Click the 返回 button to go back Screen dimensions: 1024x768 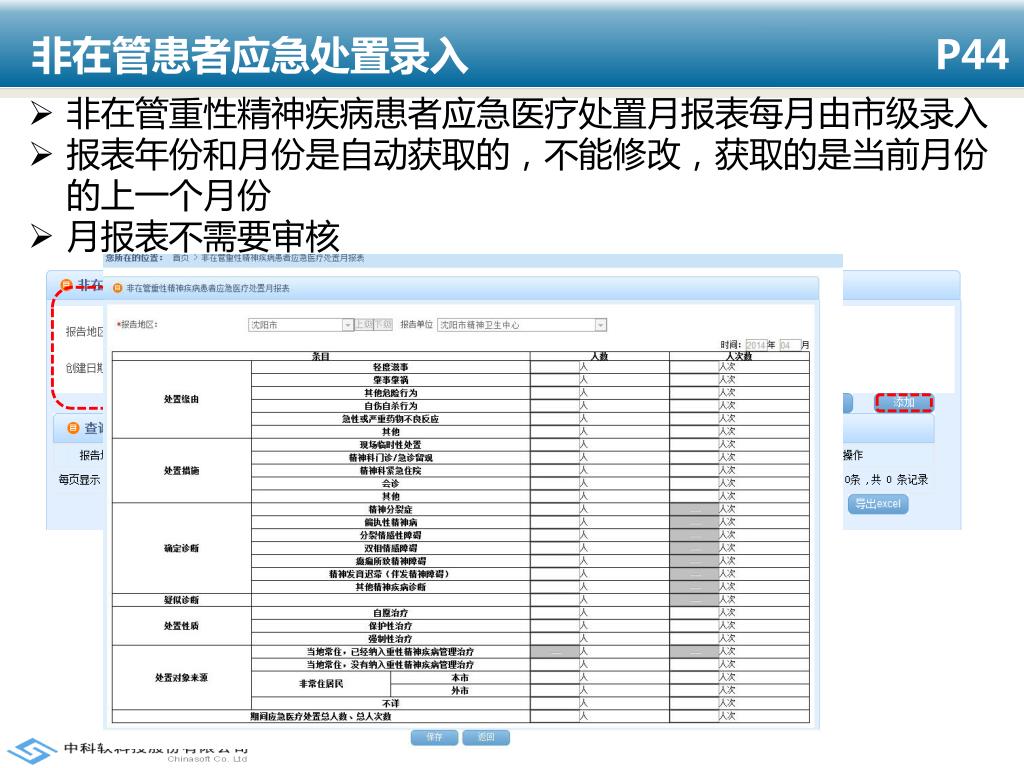pyautogui.click(x=486, y=737)
